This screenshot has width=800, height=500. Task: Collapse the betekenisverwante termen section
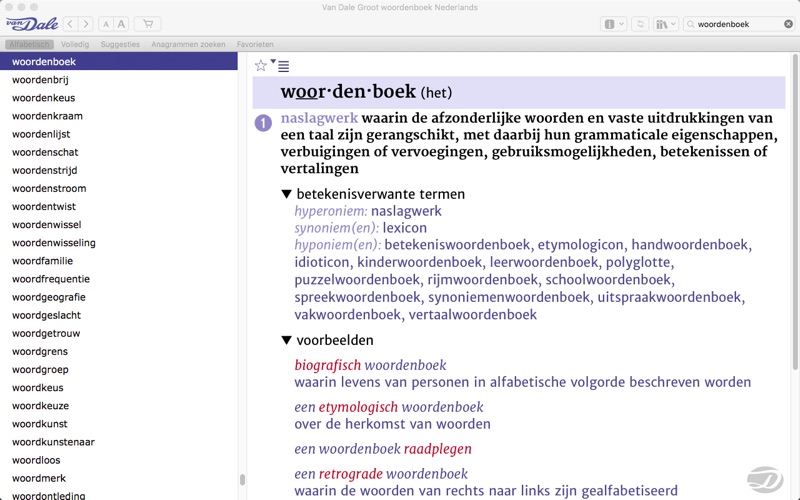tap(287, 194)
